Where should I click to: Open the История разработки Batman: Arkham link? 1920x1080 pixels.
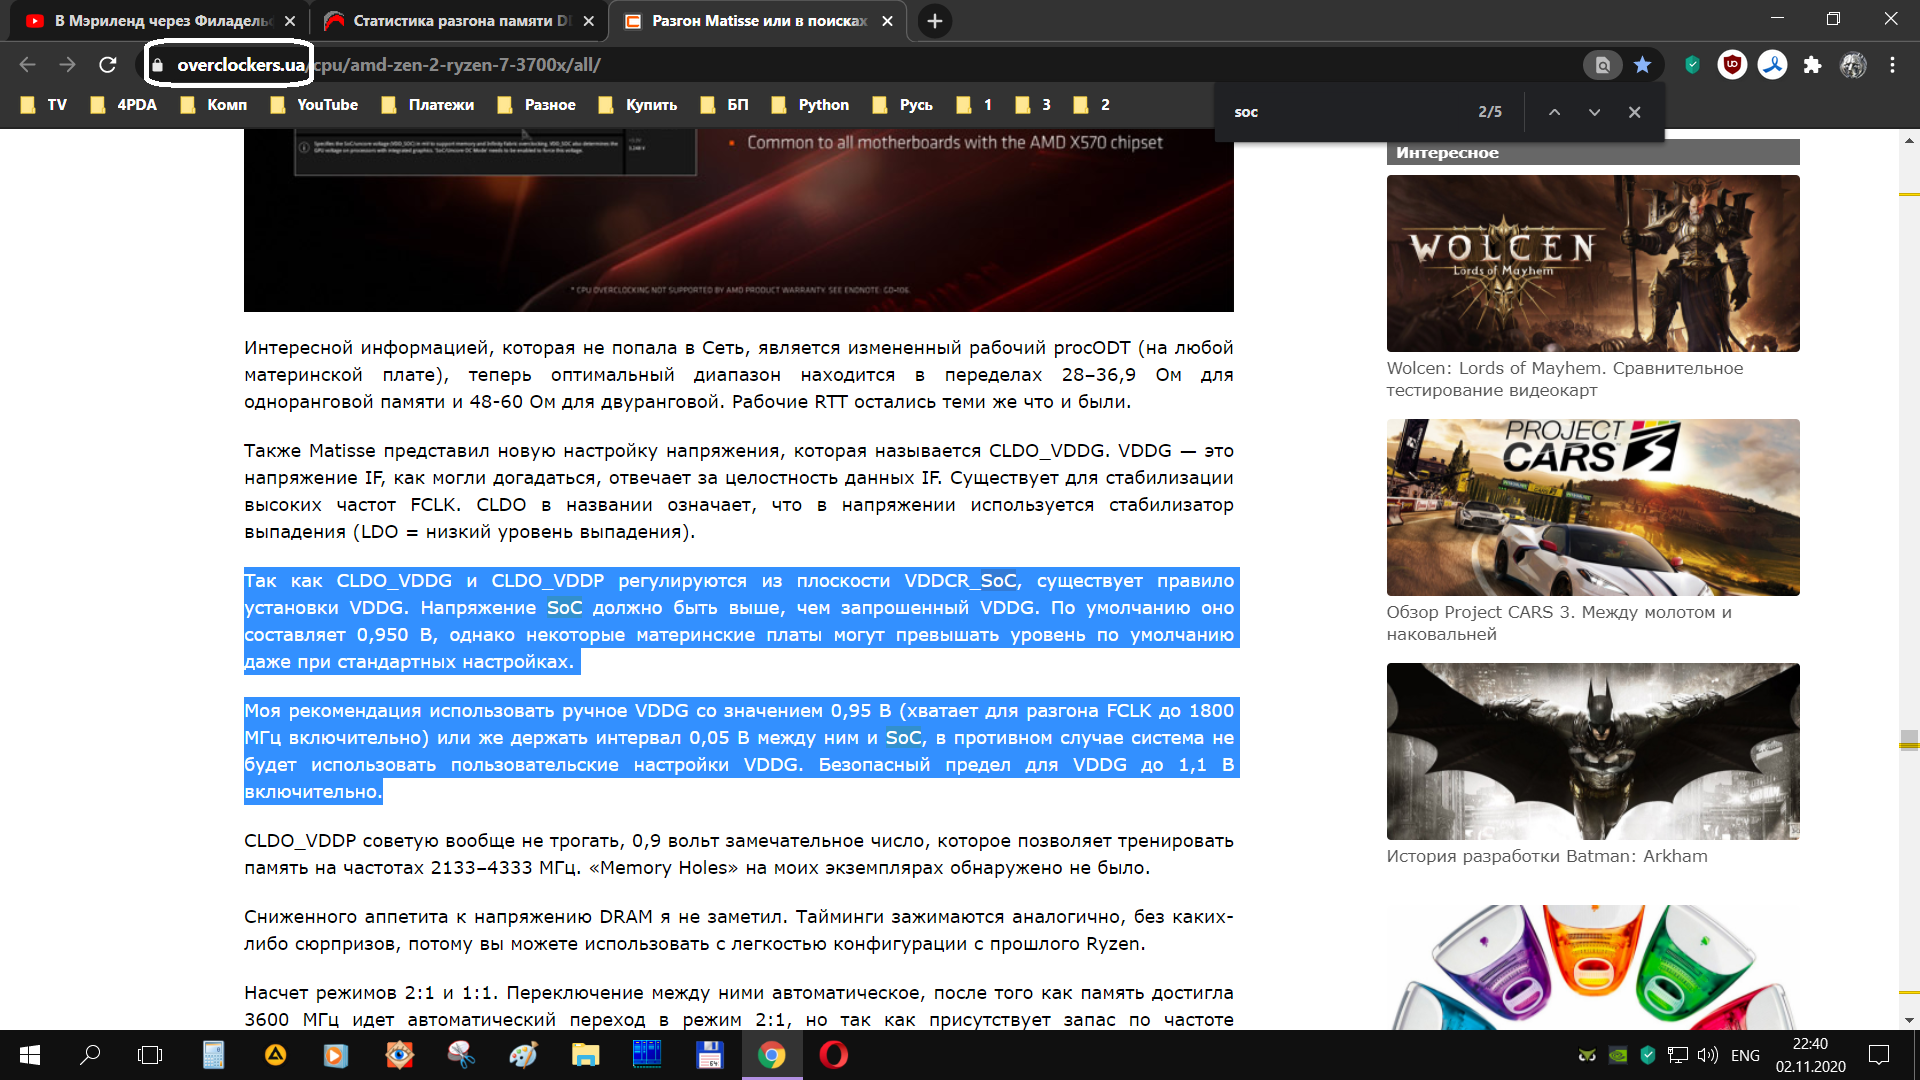1546,856
